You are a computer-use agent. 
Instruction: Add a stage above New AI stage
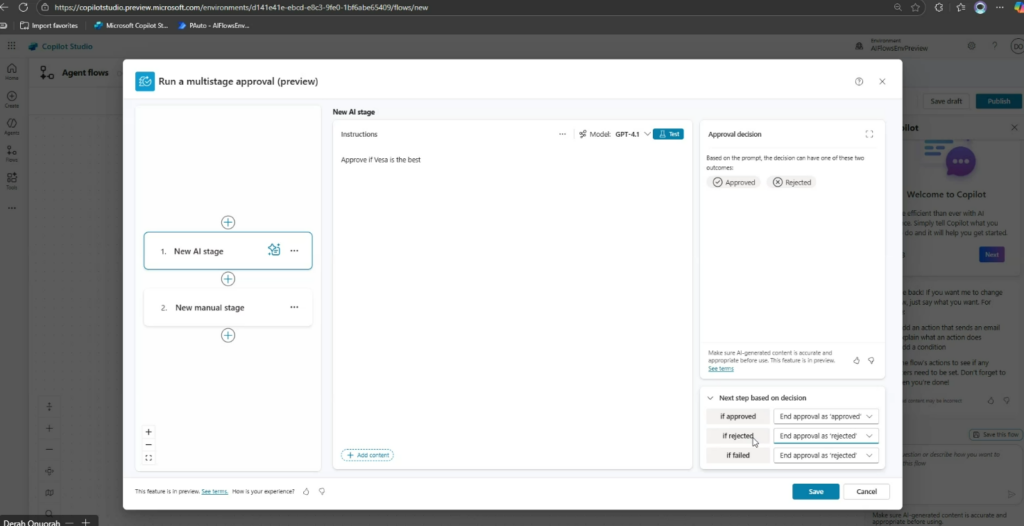[x=228, y=221]
